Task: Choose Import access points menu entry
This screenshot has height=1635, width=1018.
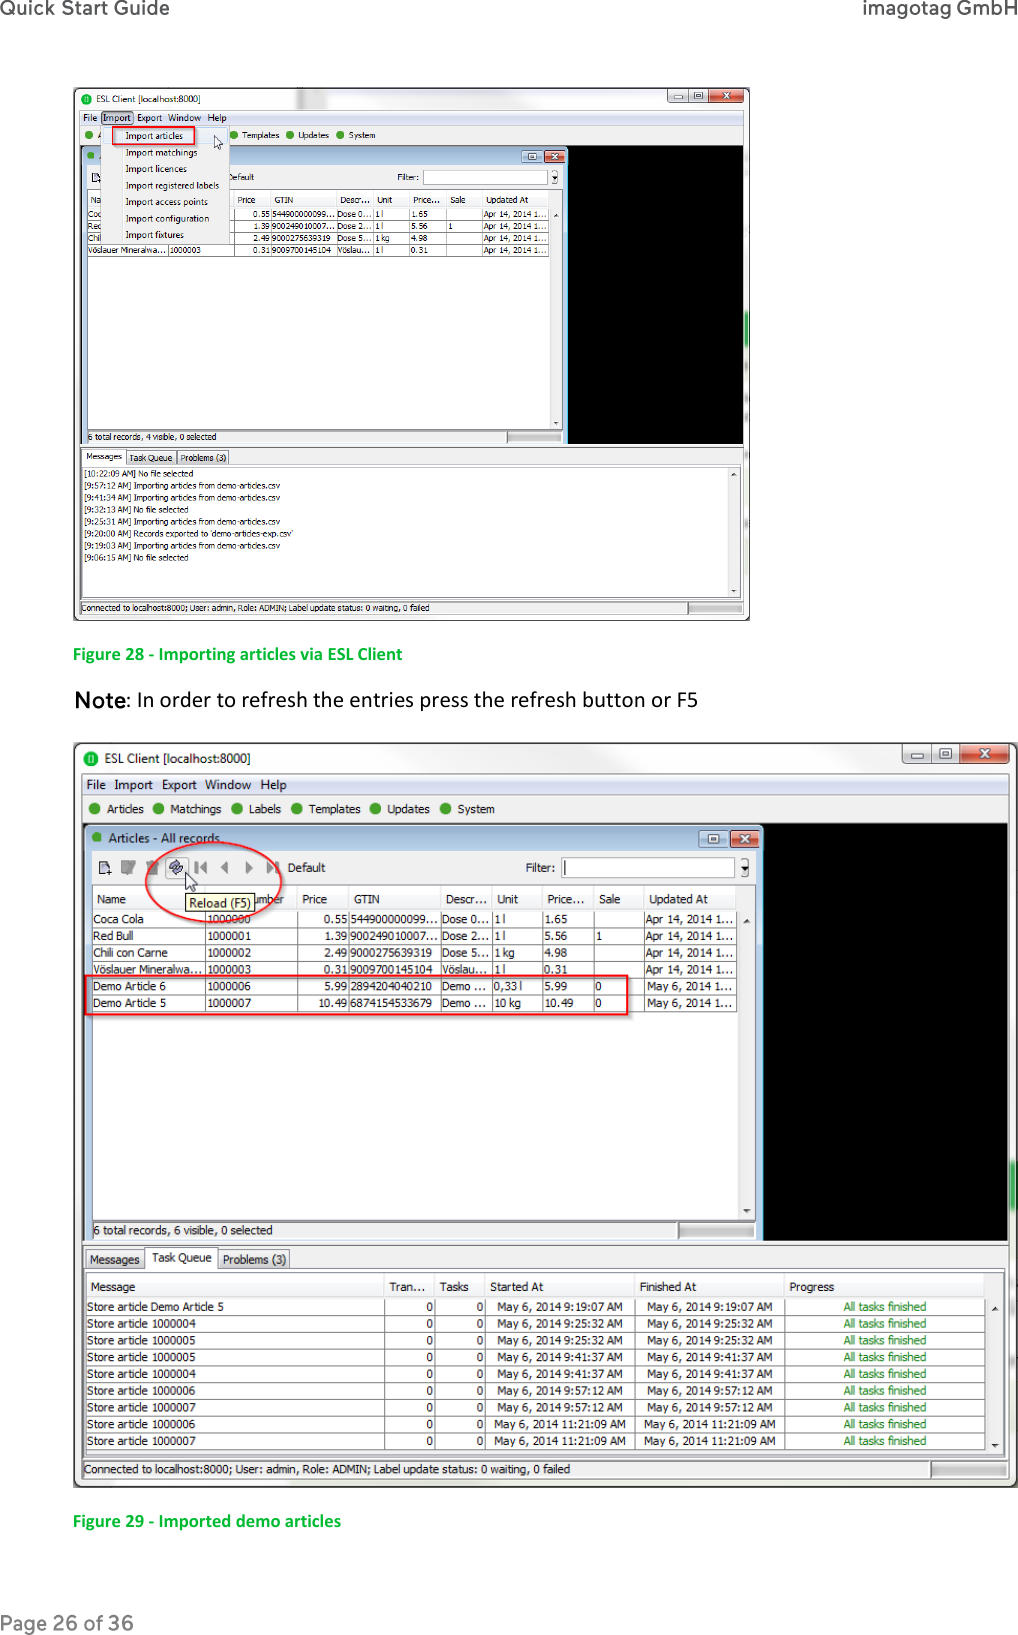Action: [166, 202]
